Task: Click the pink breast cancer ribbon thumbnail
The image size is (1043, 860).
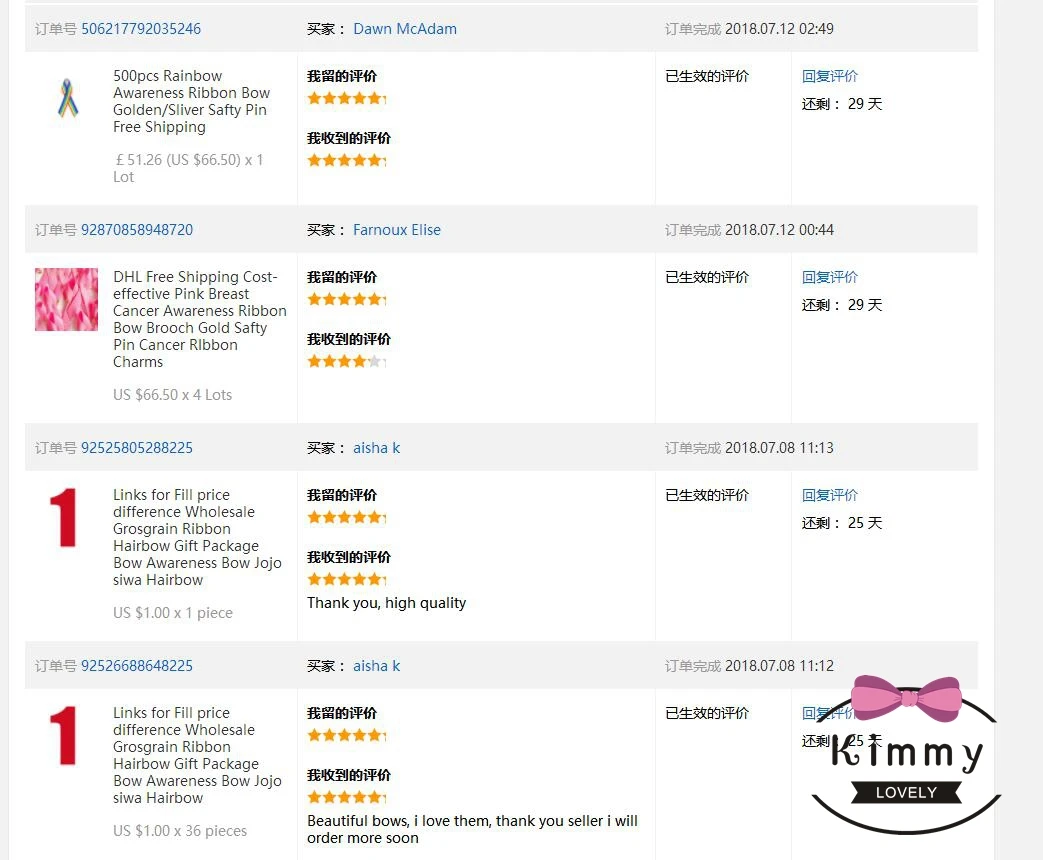Action: (x=67, y=299)
